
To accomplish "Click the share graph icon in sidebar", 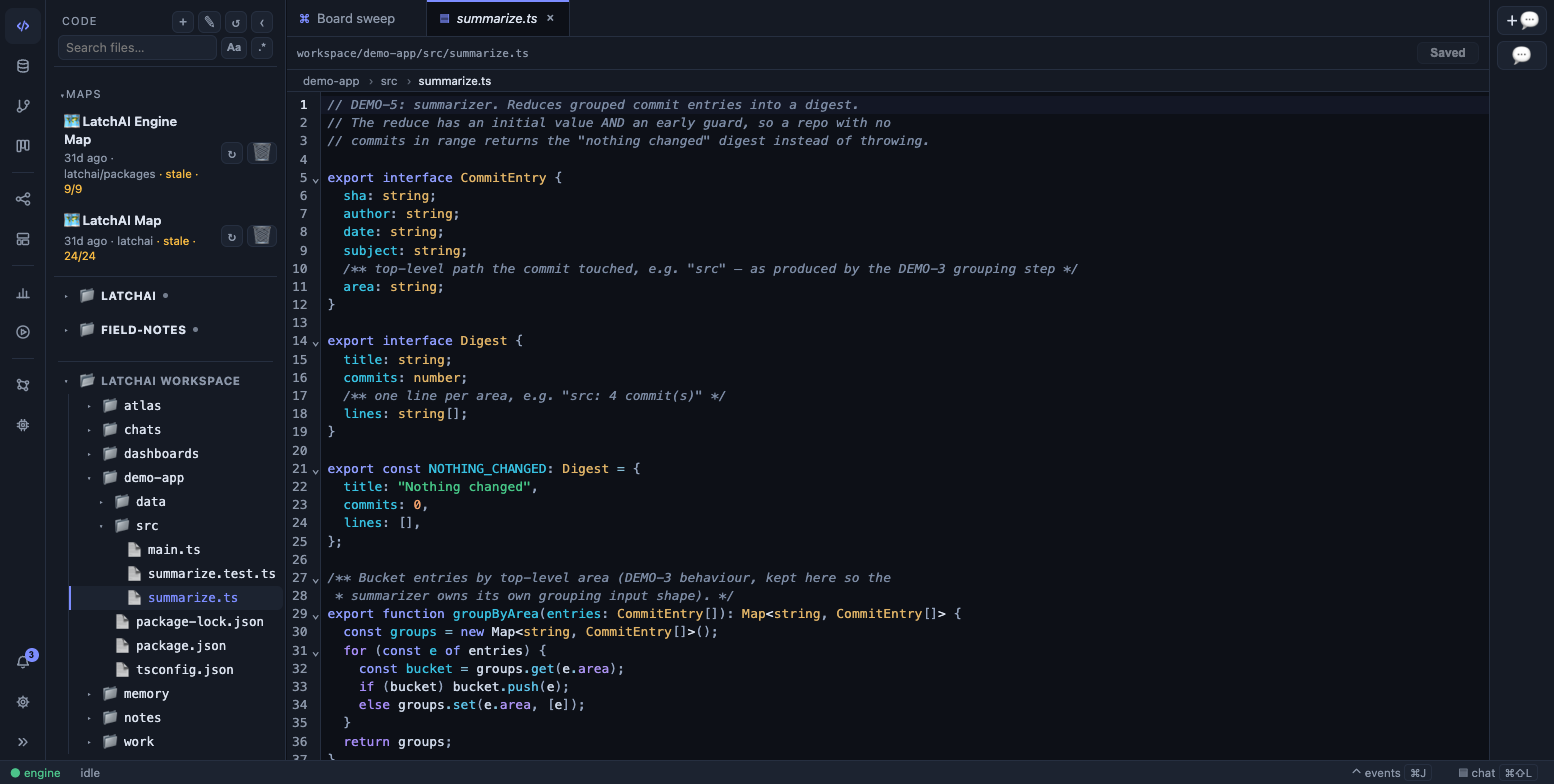I will [23, 199].
